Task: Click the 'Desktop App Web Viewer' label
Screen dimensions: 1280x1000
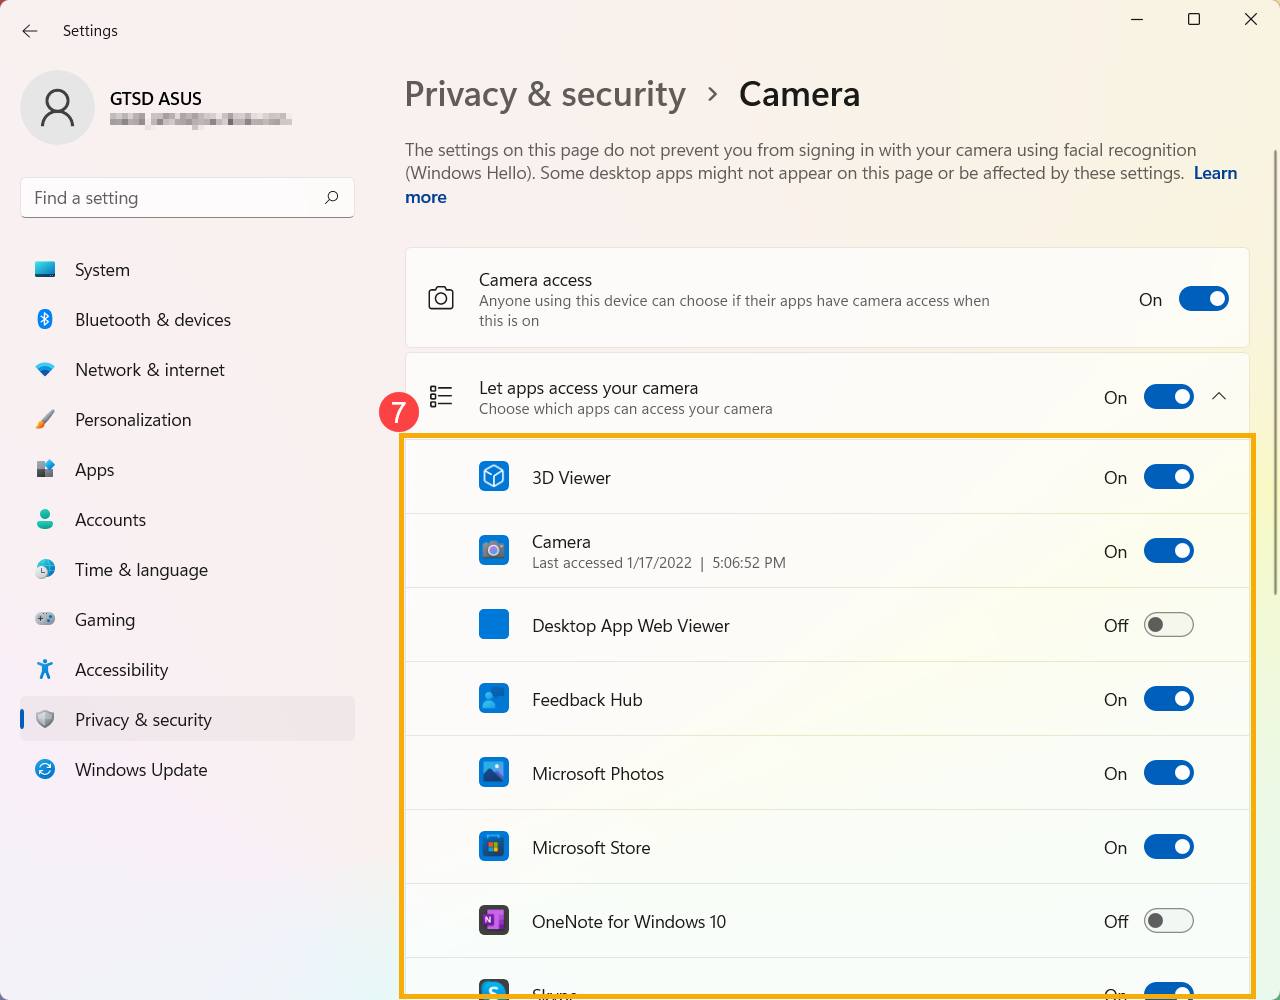Action: coord(631,625)
